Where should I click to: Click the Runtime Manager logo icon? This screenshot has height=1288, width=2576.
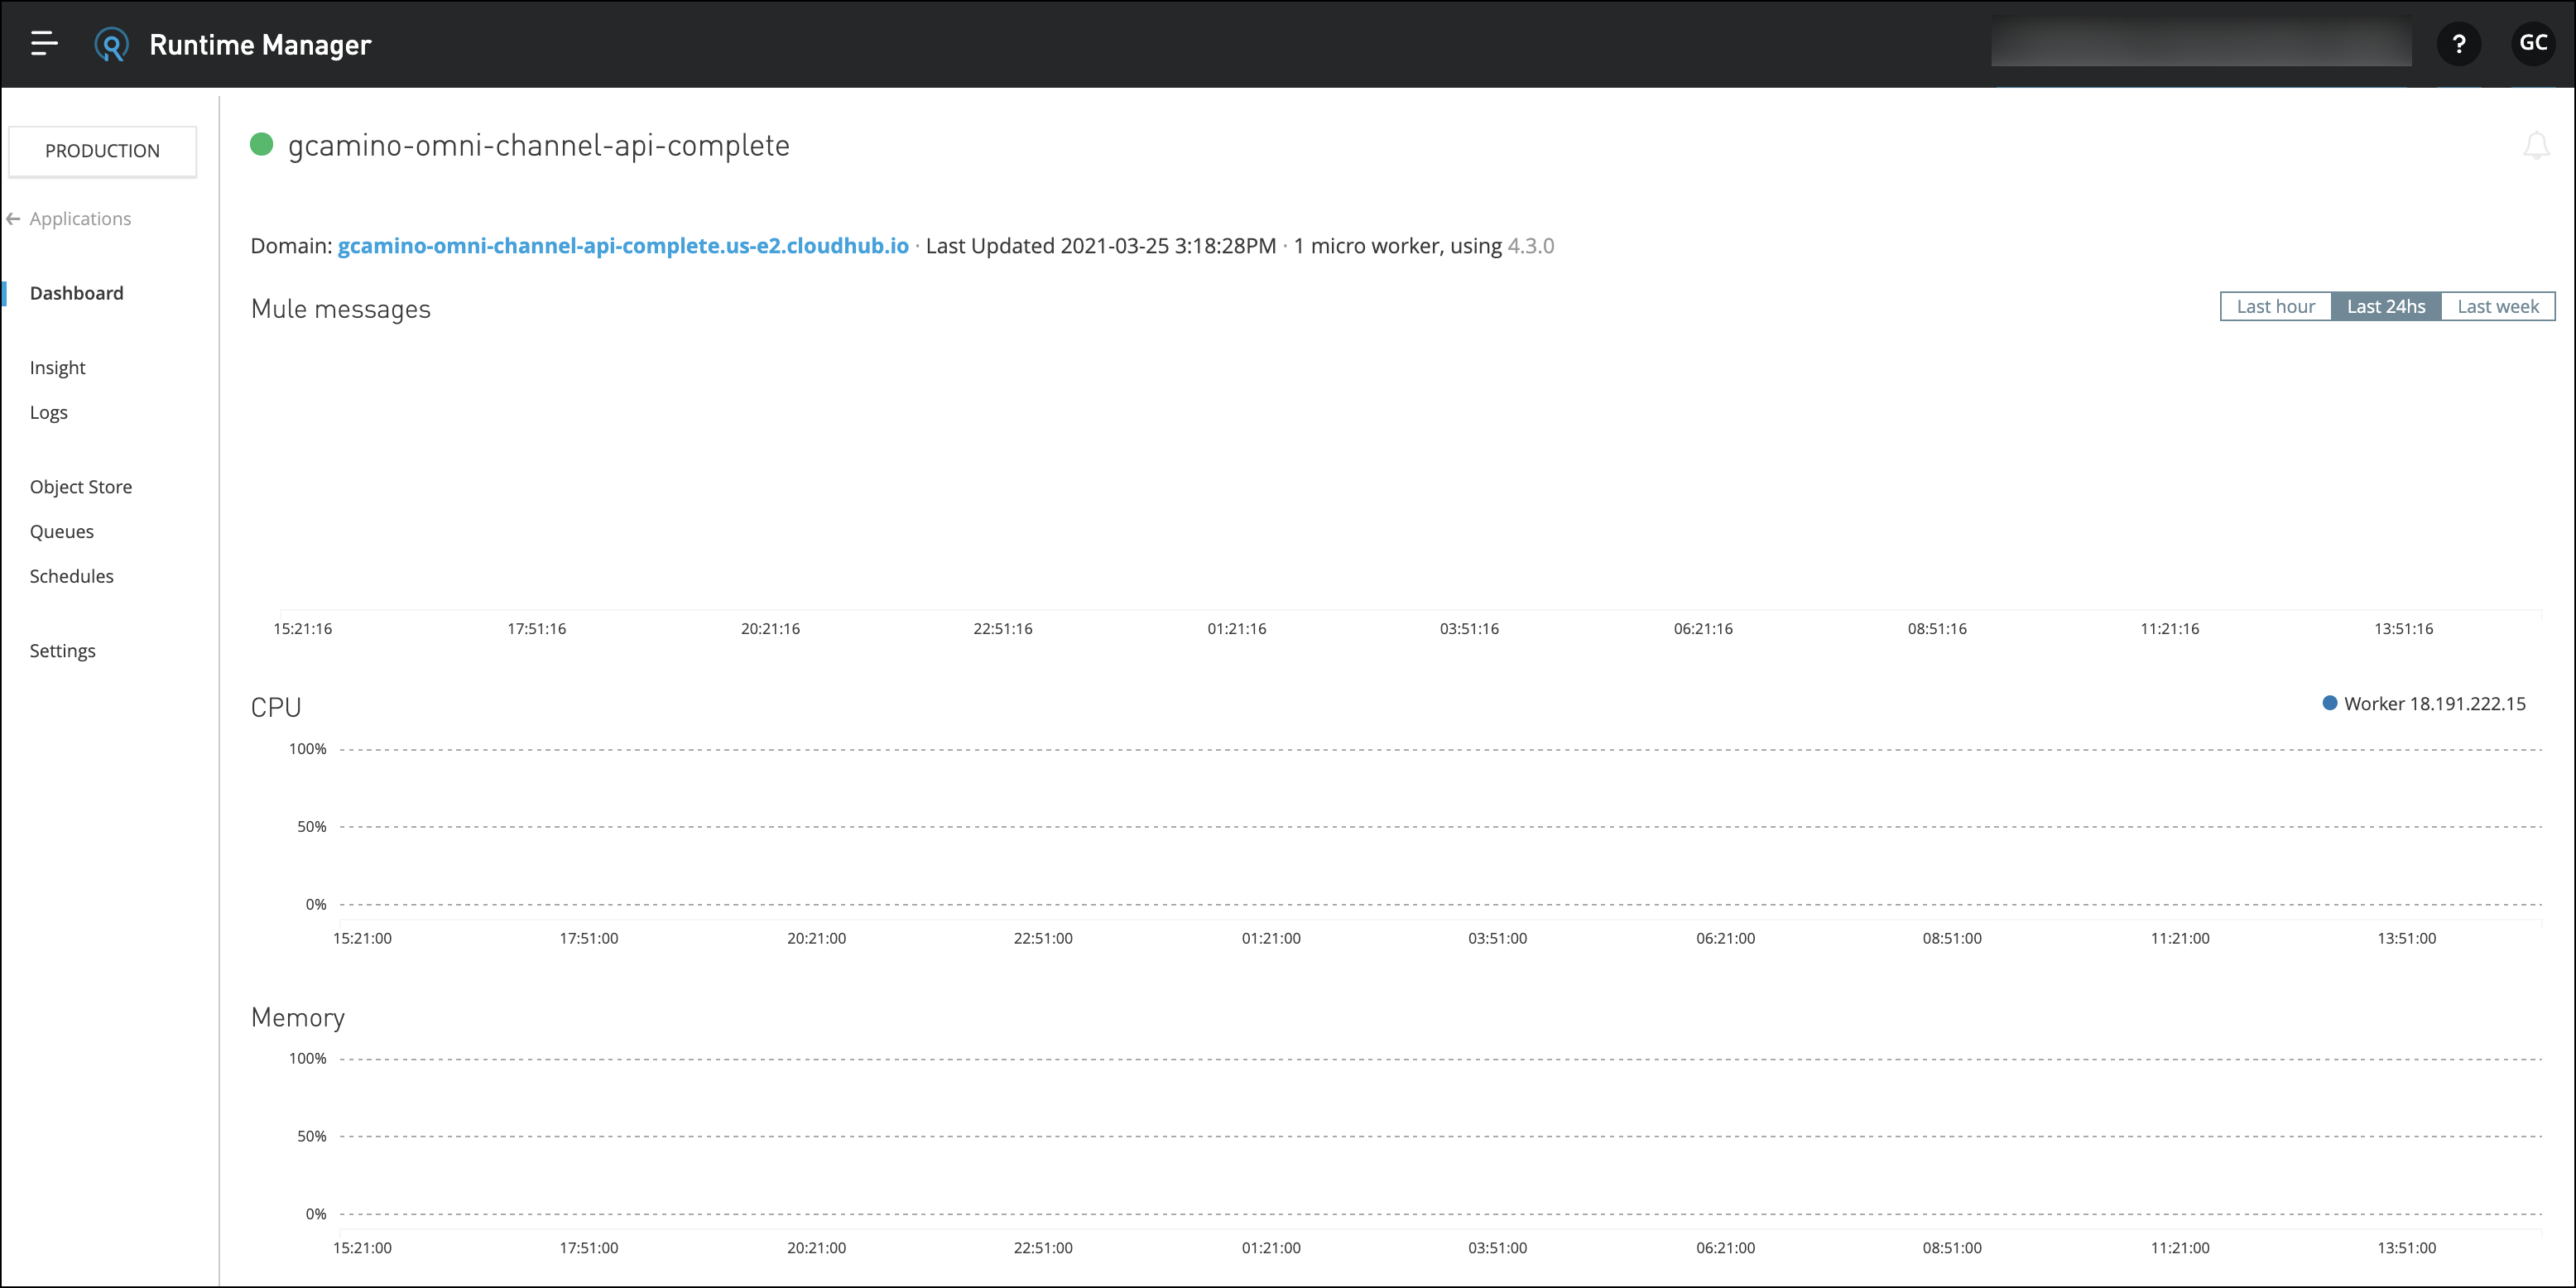point(111,44)
